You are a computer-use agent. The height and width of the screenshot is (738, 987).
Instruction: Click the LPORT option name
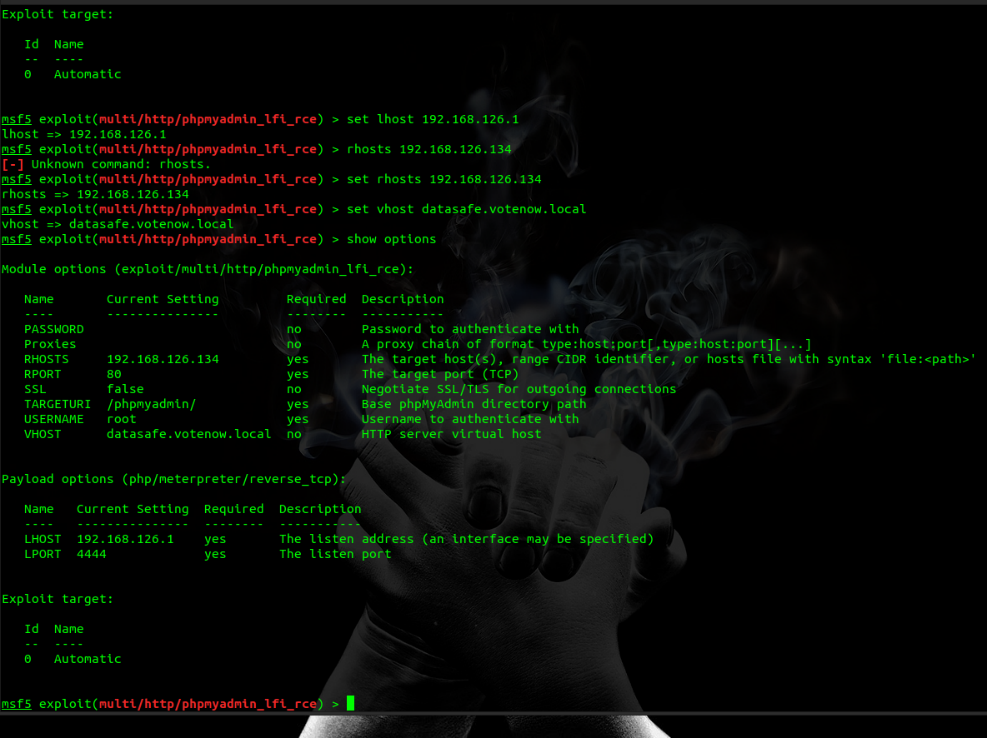[43, 554]
